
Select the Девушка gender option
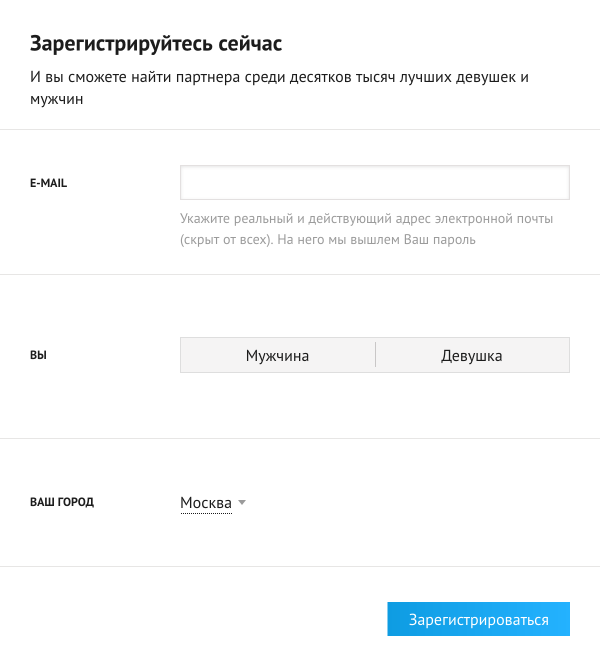(471, 356)
